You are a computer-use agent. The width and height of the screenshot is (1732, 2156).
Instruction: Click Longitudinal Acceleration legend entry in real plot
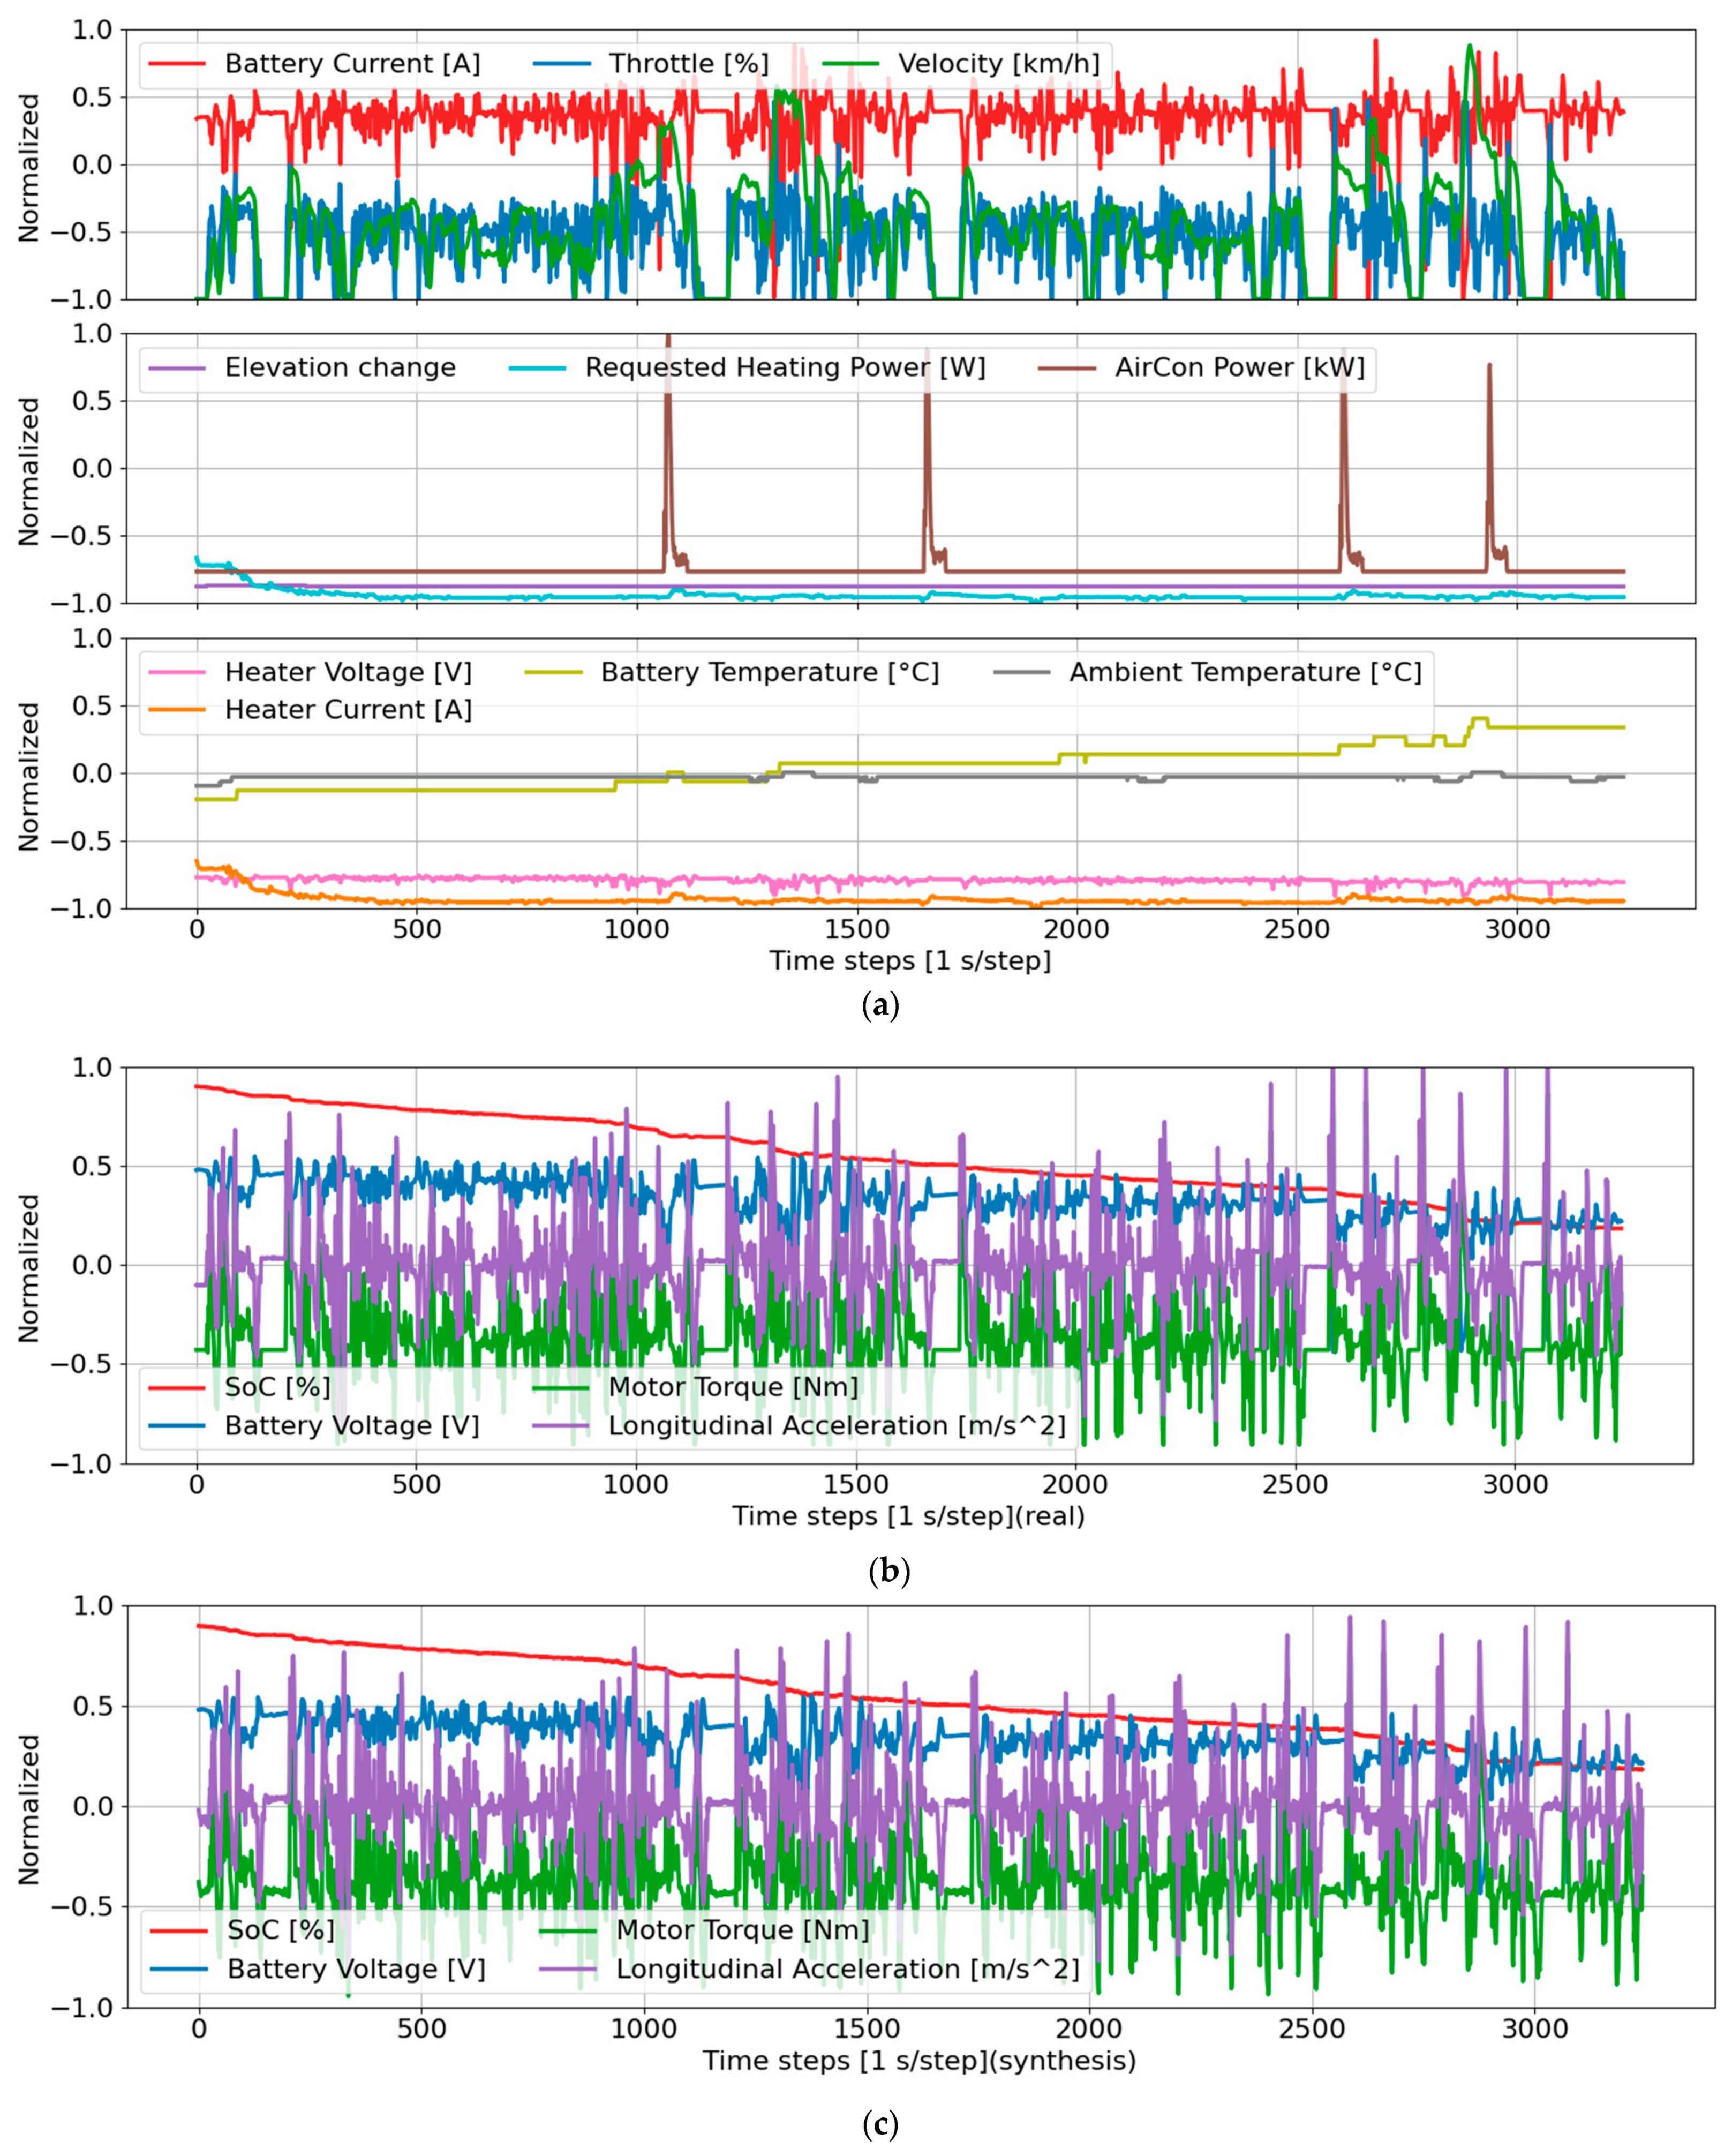pos(836,1426)
